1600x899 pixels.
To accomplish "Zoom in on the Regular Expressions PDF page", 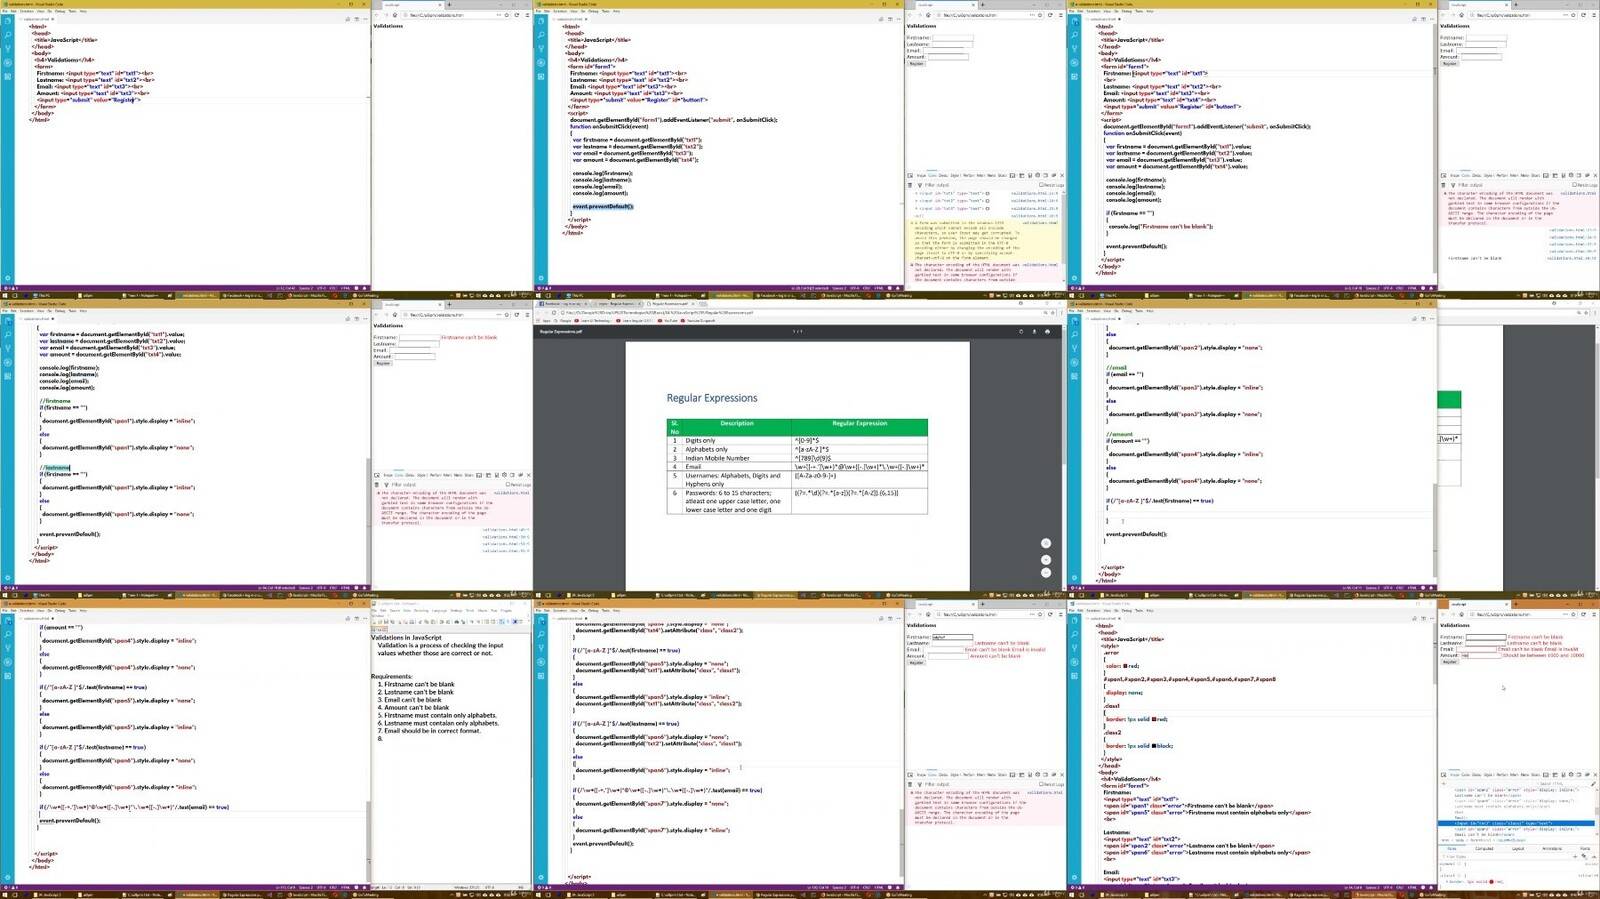I will point(1046,560).
